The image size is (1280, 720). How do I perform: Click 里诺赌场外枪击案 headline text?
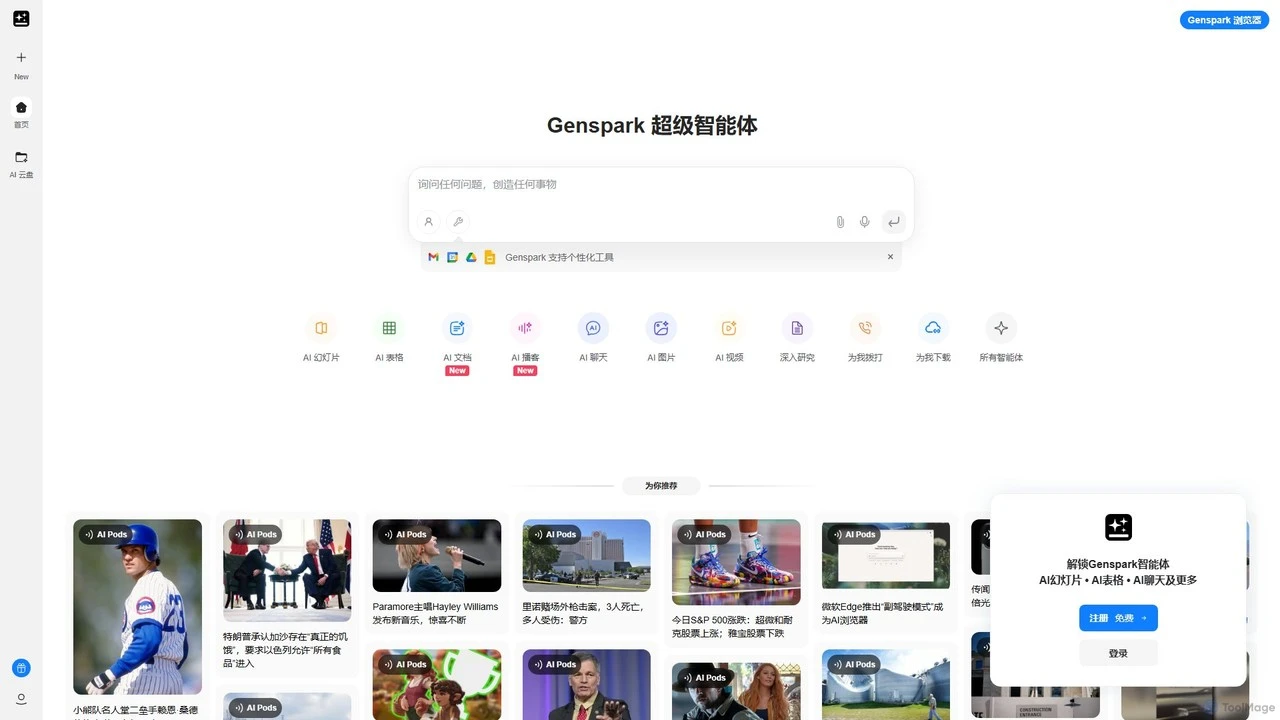[x=583, y=613]
